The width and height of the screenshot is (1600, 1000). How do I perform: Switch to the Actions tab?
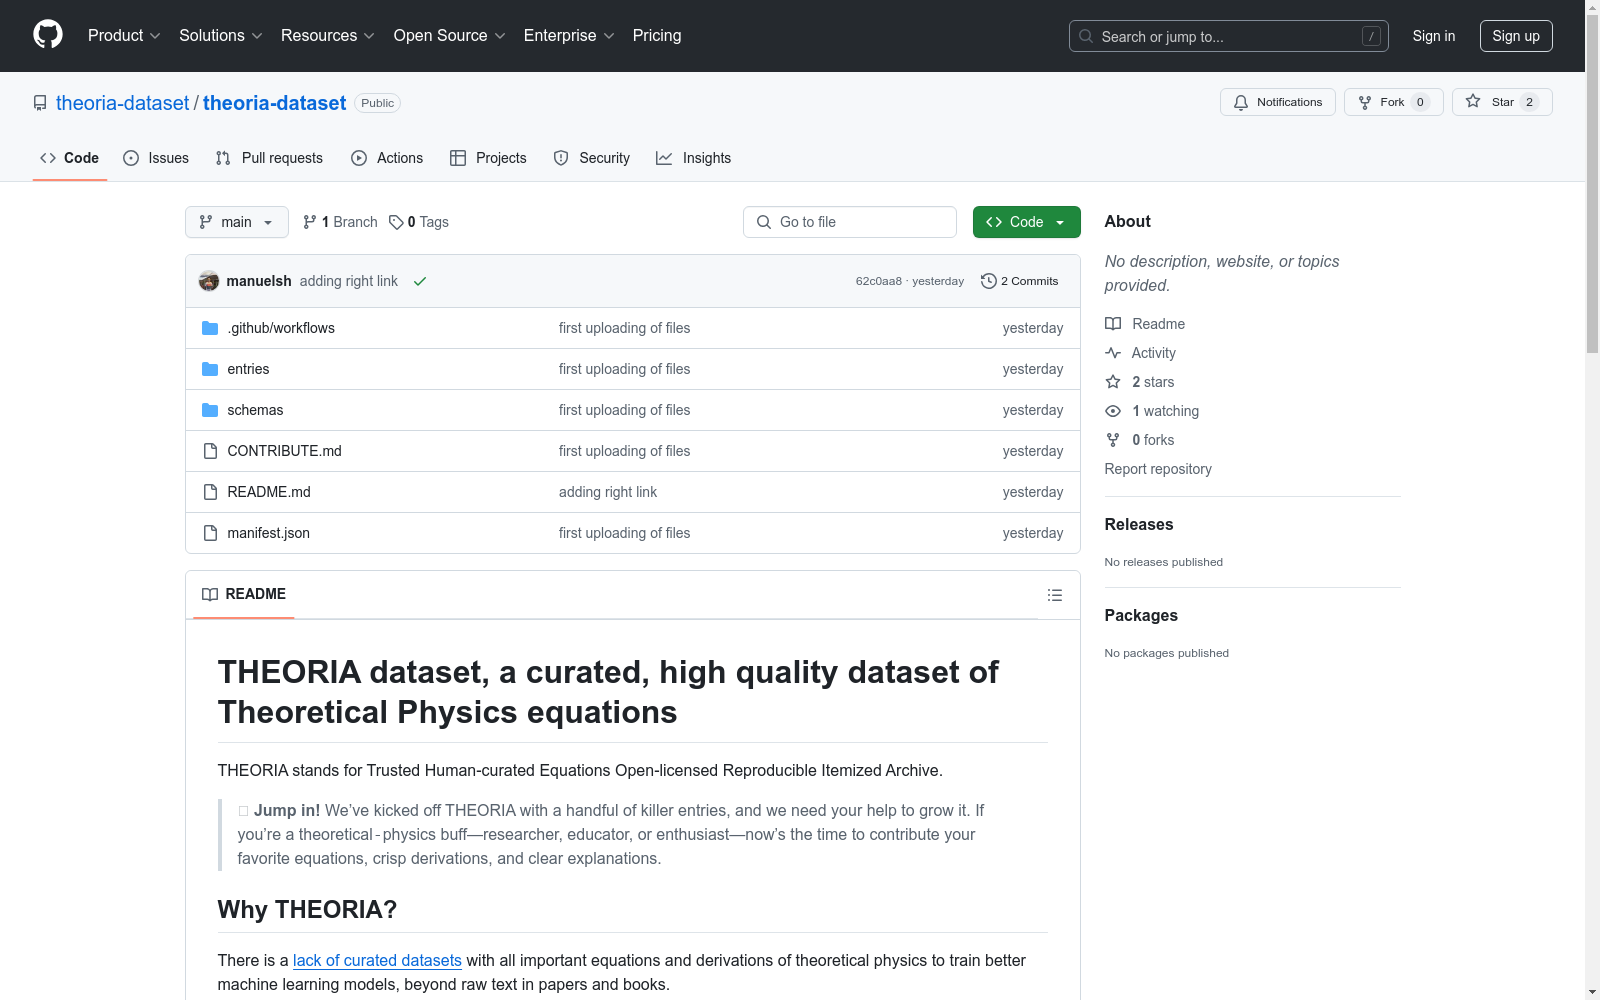point(387,158)
